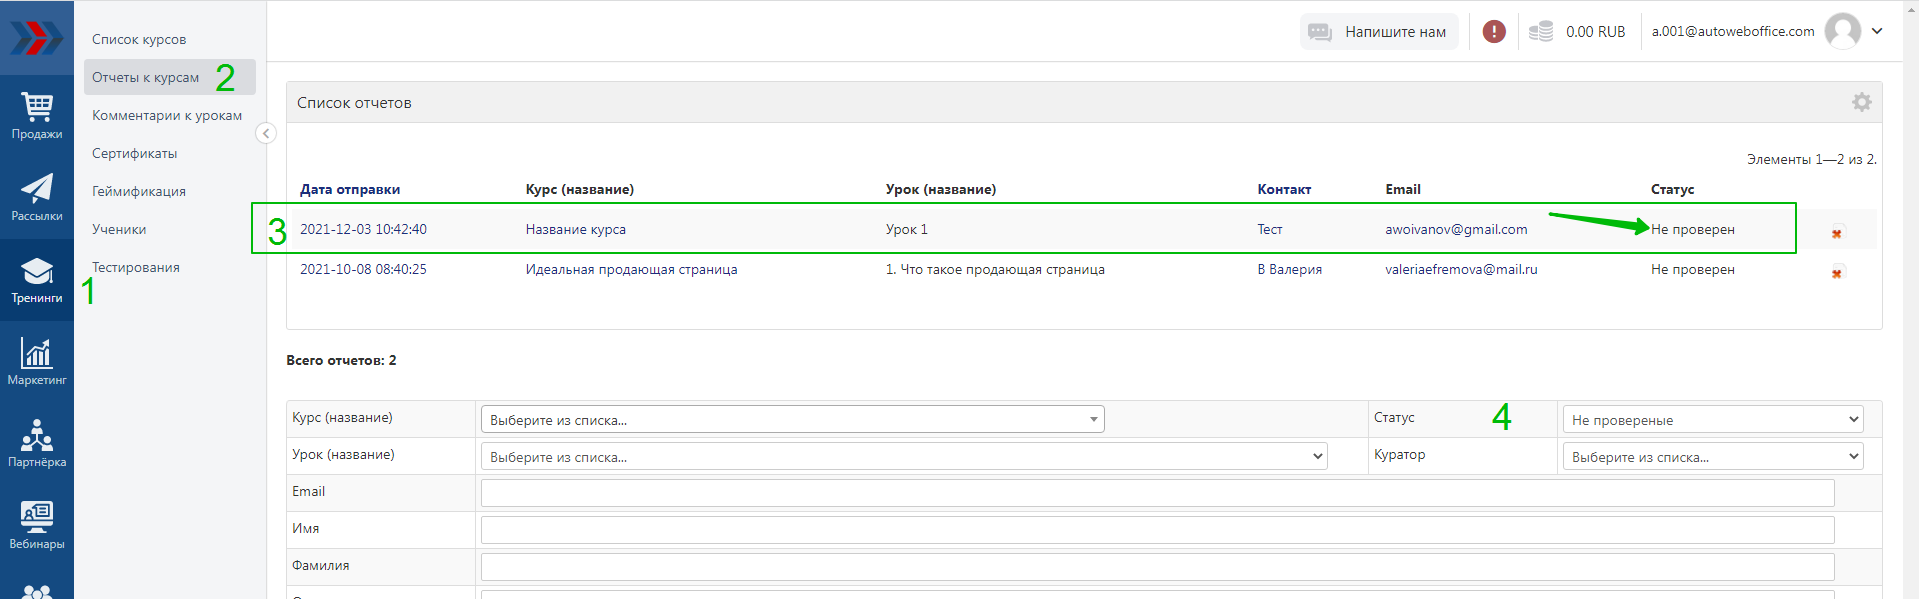Screen dimensions: 1919x599
Task: Expand the Курс (название) filter dropdown
Action: tap(792, 420)
